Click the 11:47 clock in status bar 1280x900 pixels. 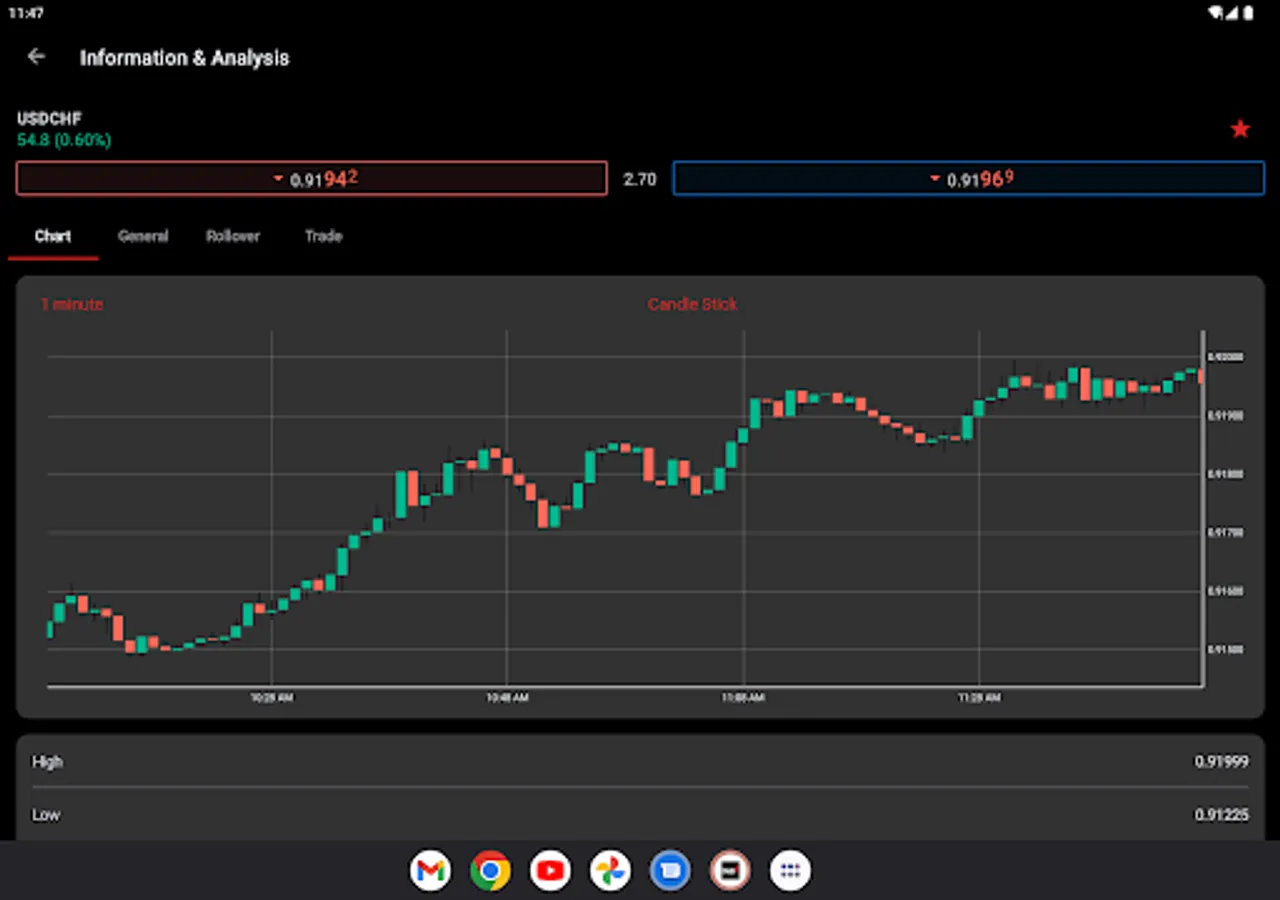[x=26, y=13]
